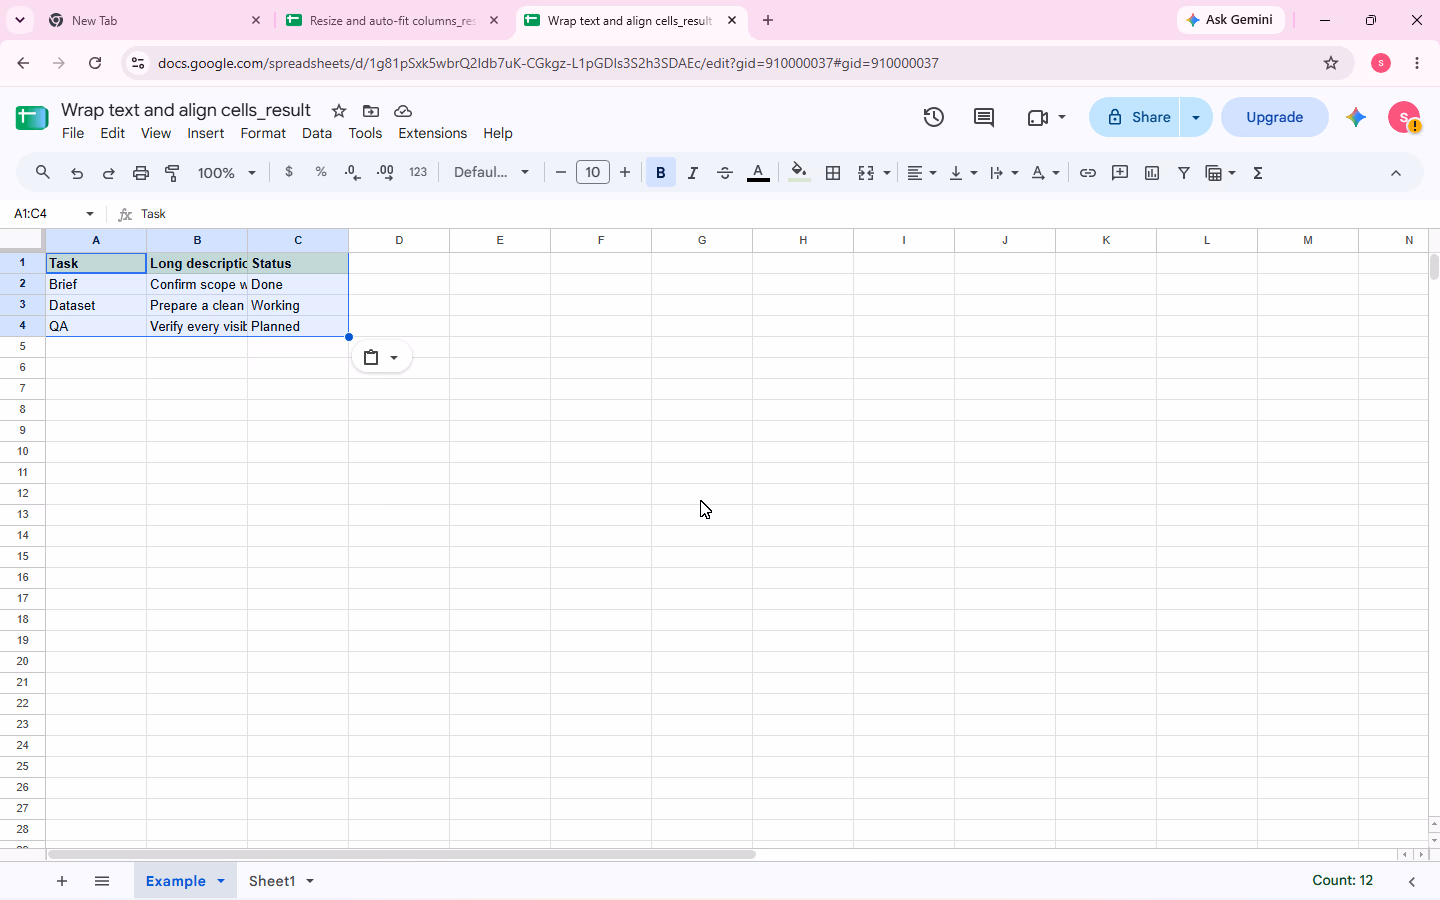Open the search menus magnifier icon

click(x=42, y=173)
